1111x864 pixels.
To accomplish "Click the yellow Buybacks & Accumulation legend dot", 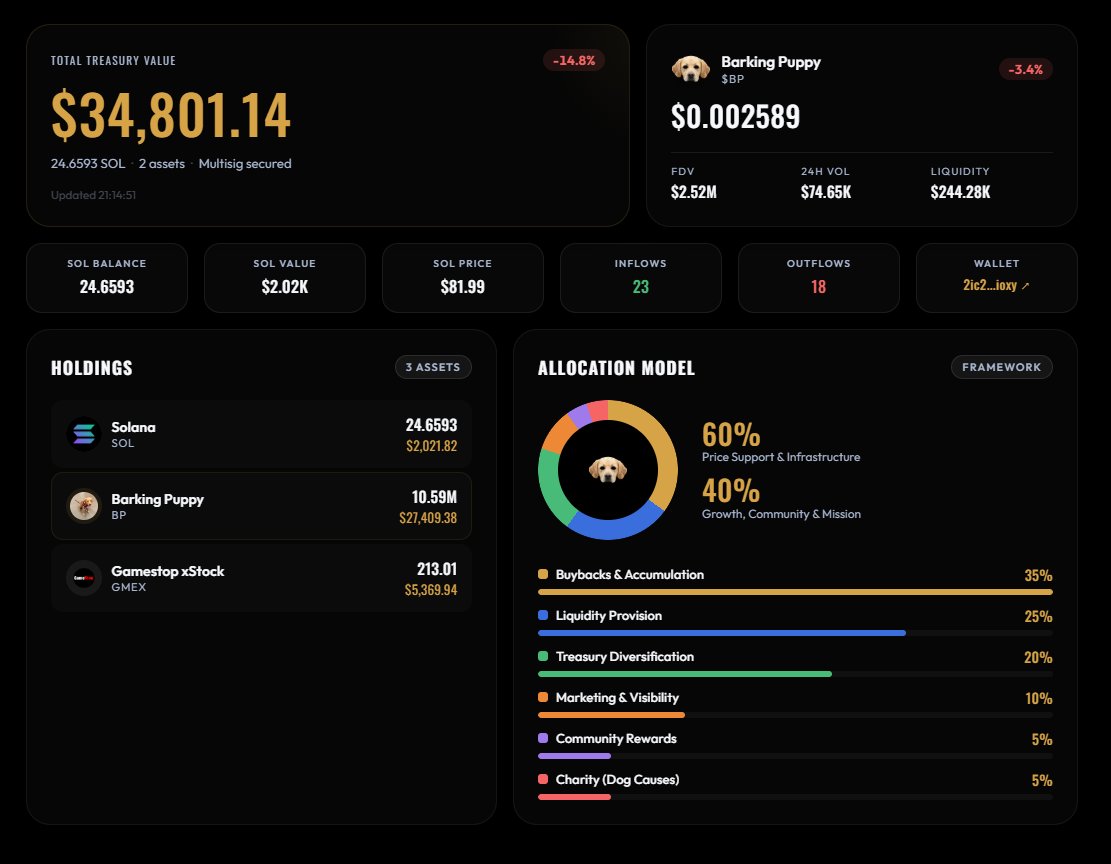I will (x=544, y=574).
